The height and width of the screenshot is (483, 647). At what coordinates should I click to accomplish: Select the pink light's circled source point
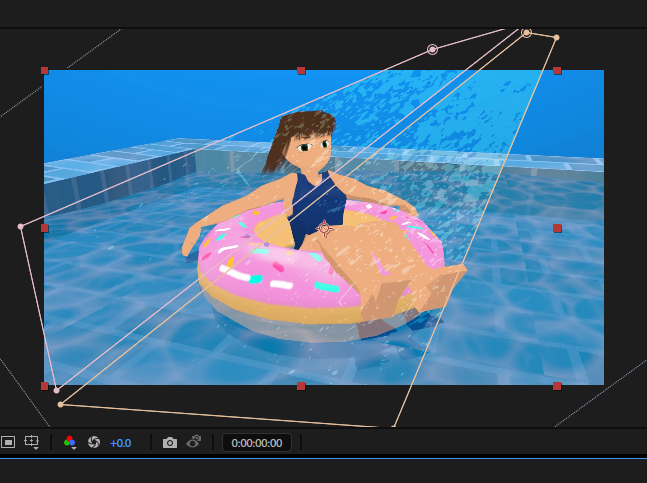tap(432, 49)
